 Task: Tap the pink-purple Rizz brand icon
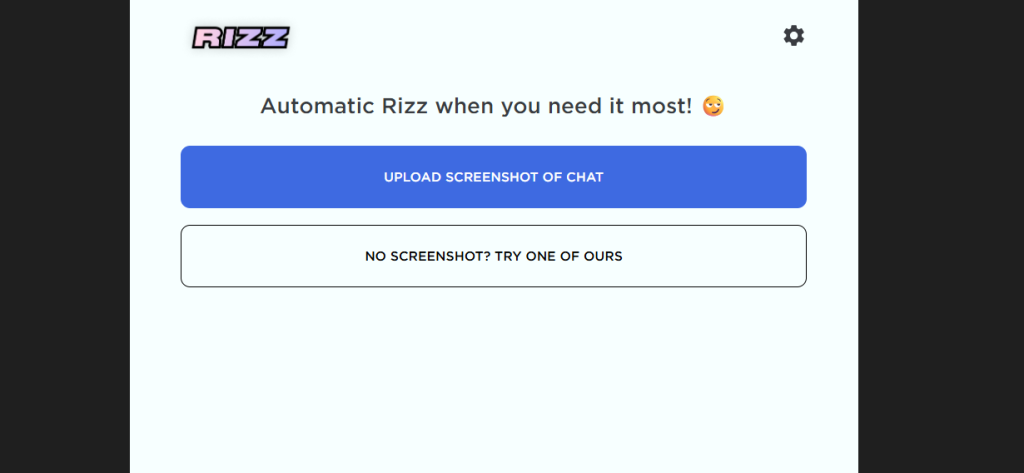coord(241,38)
